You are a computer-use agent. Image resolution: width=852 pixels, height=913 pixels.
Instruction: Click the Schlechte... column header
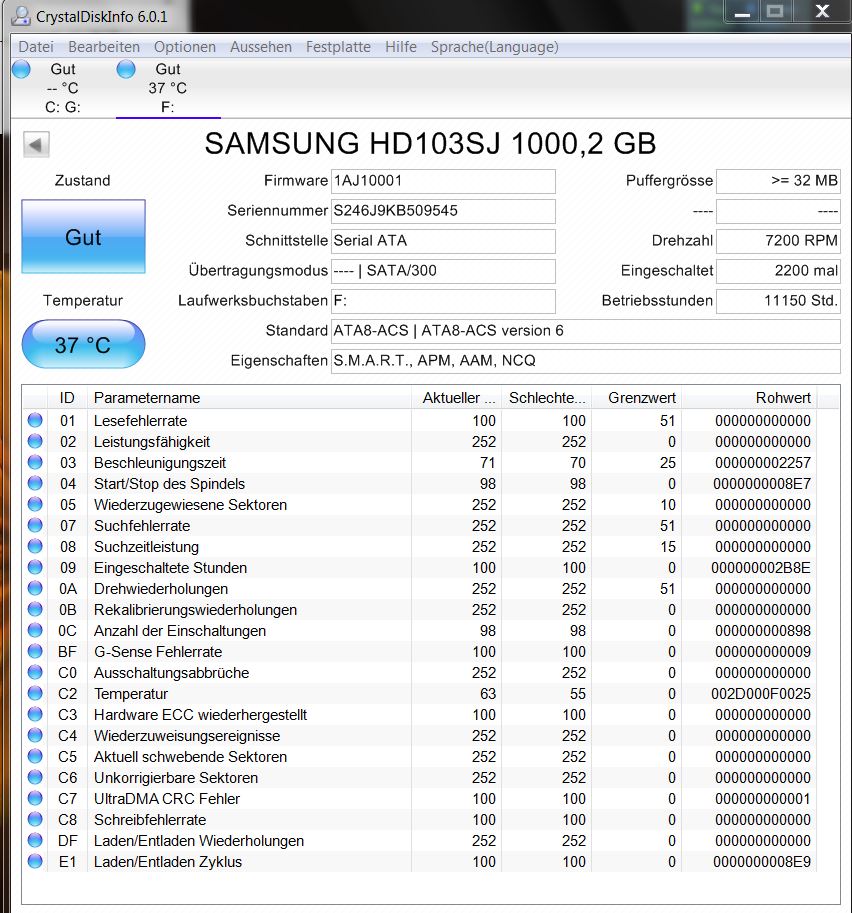546,398
